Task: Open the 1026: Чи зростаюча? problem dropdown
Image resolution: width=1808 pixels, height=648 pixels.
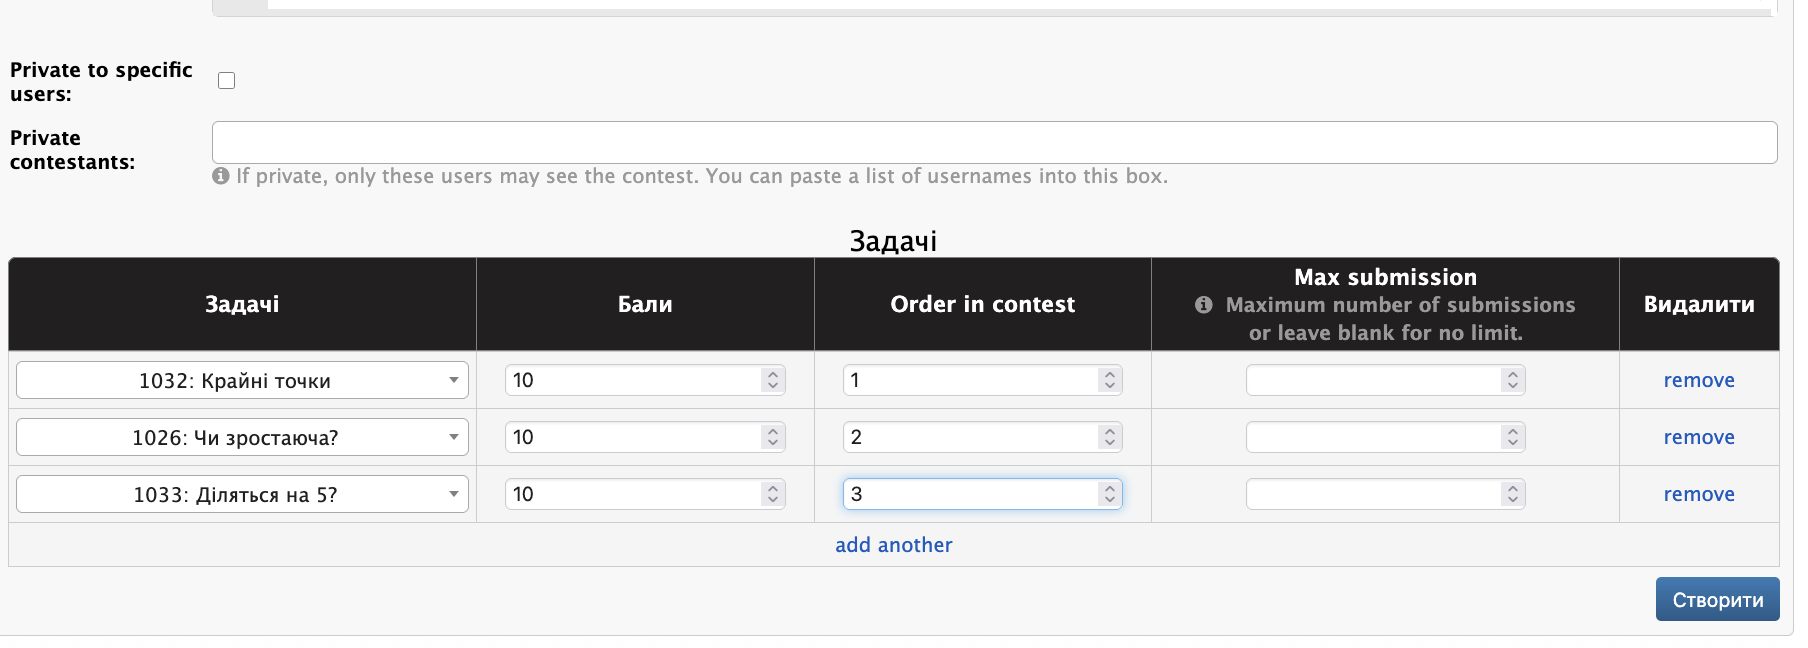Action: 242,437
